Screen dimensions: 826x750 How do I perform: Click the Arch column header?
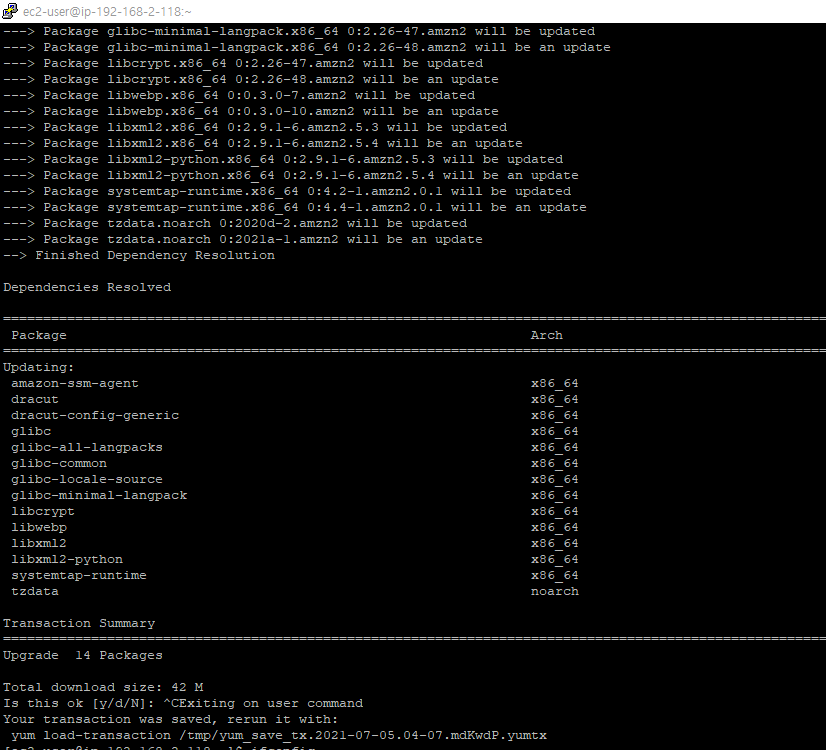tap(546, 335)
